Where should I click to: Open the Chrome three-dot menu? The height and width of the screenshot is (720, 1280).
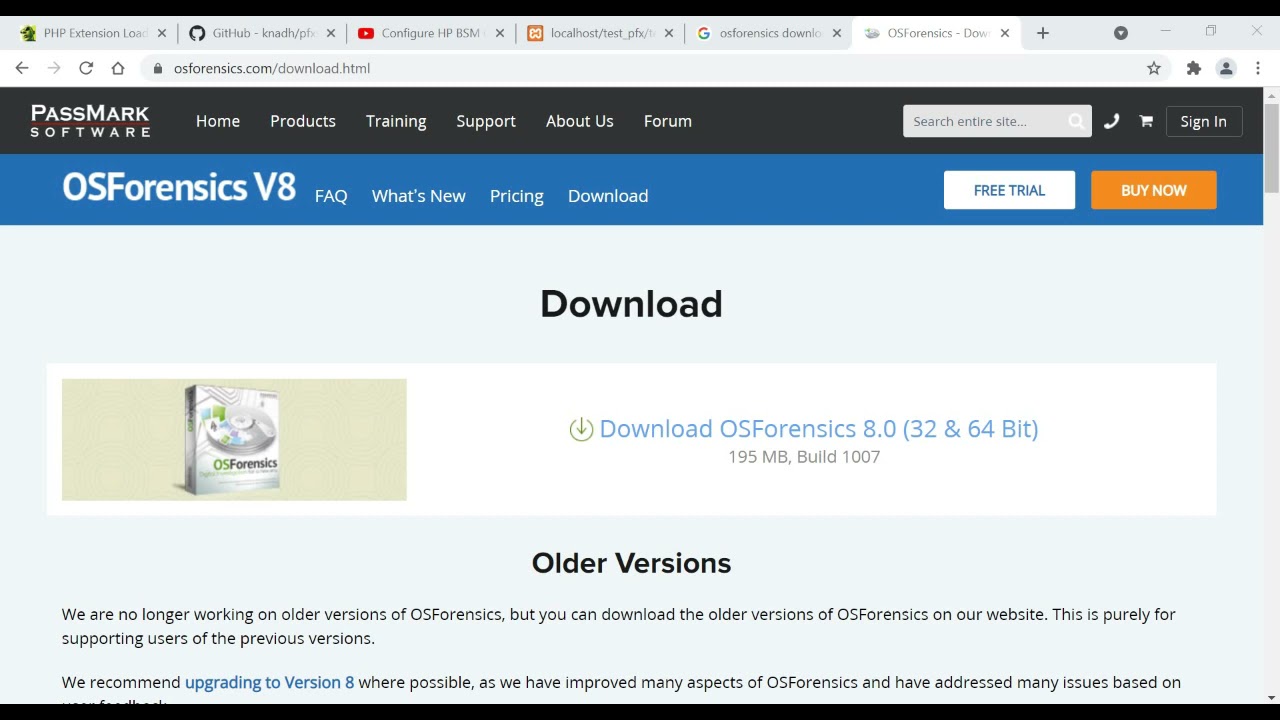1258,68
